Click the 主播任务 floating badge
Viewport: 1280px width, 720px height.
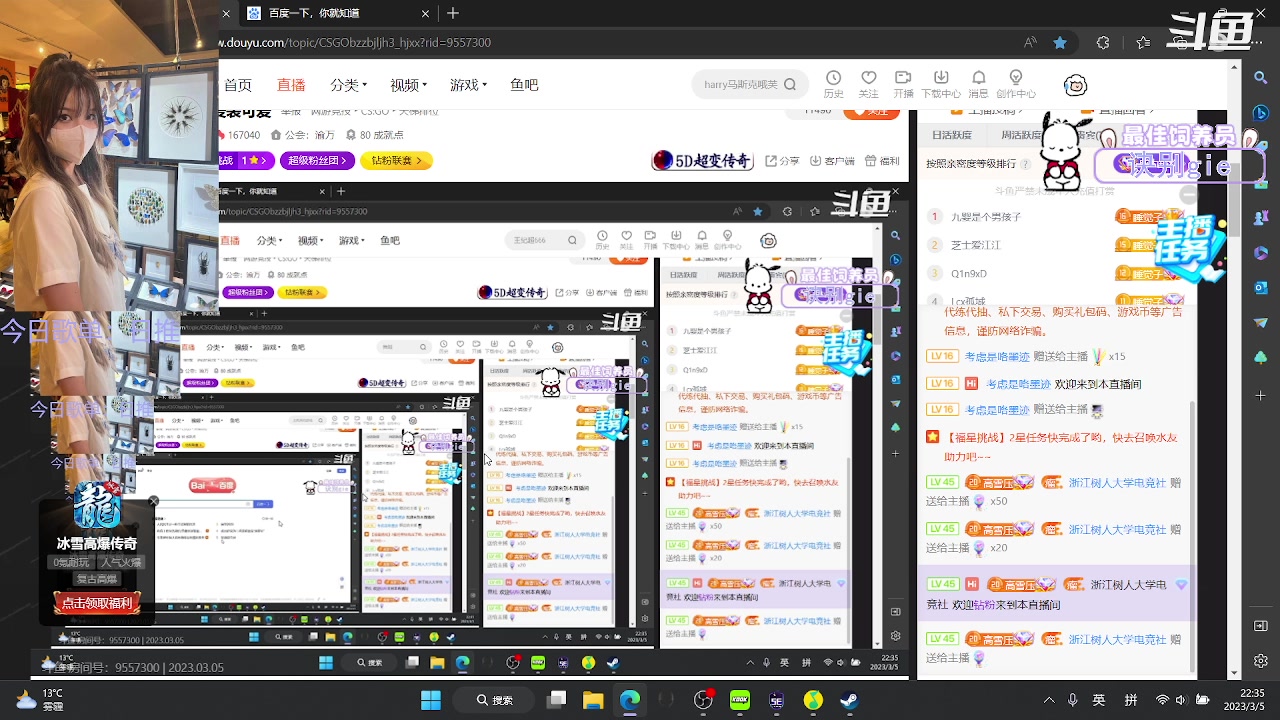(x=1190, y=247)
